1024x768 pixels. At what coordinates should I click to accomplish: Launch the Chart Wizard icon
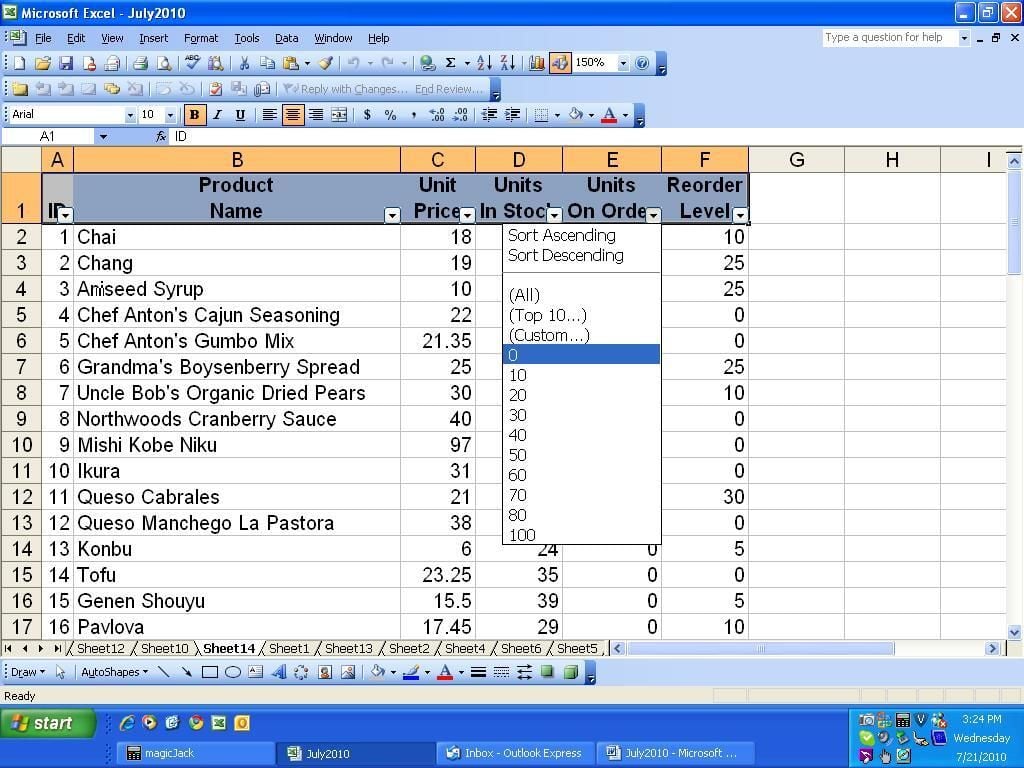[537, 63]
